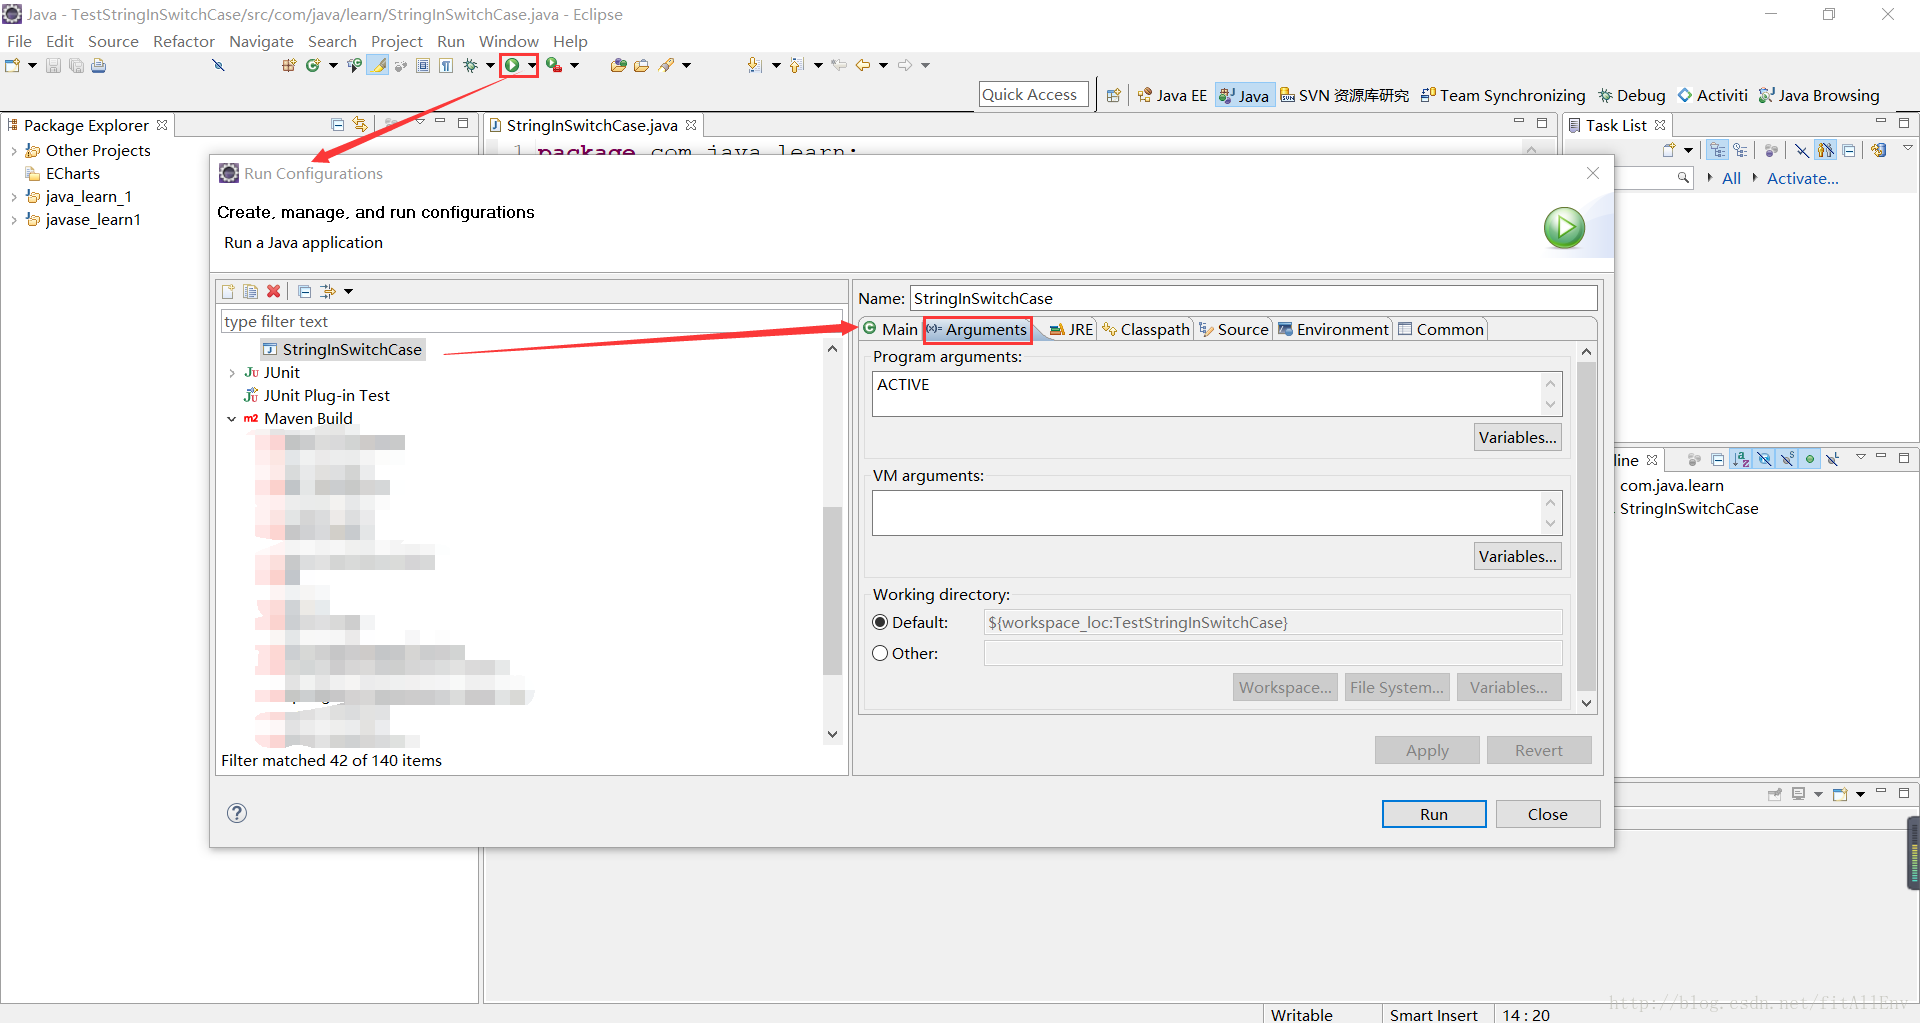The image size is (1920, 1023).
Task: Collapse all launch configurations icon
Action: [304, 292]
